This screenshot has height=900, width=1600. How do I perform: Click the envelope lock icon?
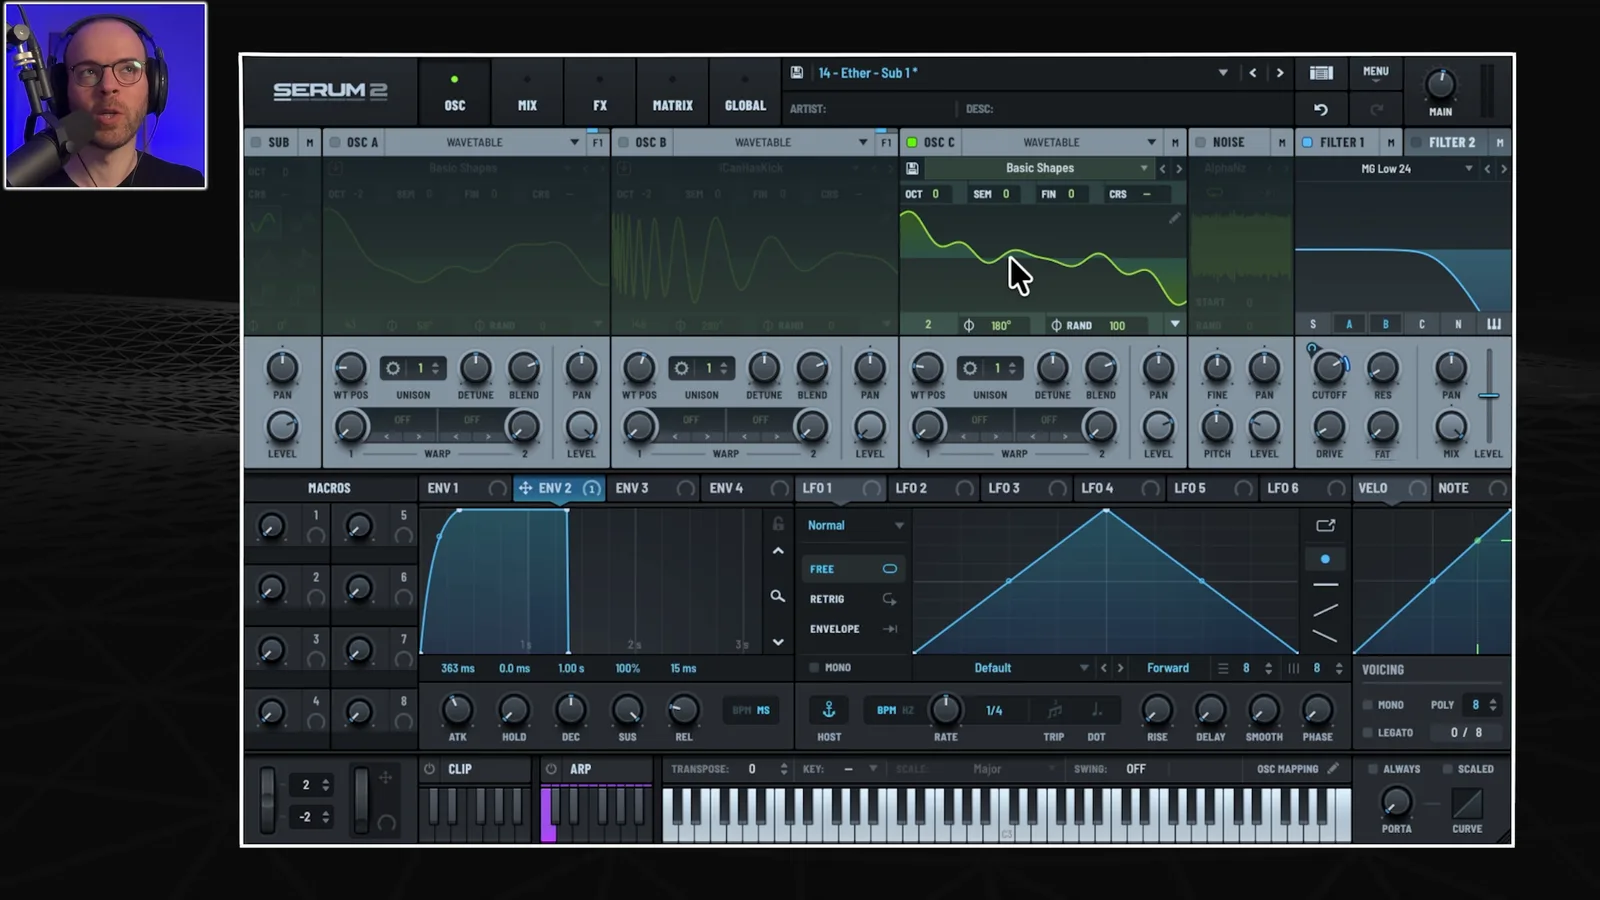click(778, 524)
